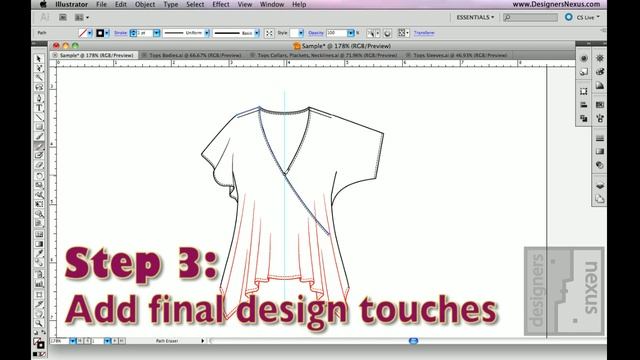
Task: Open the graphic Style dropdown
Action: (x=301, y=33)
